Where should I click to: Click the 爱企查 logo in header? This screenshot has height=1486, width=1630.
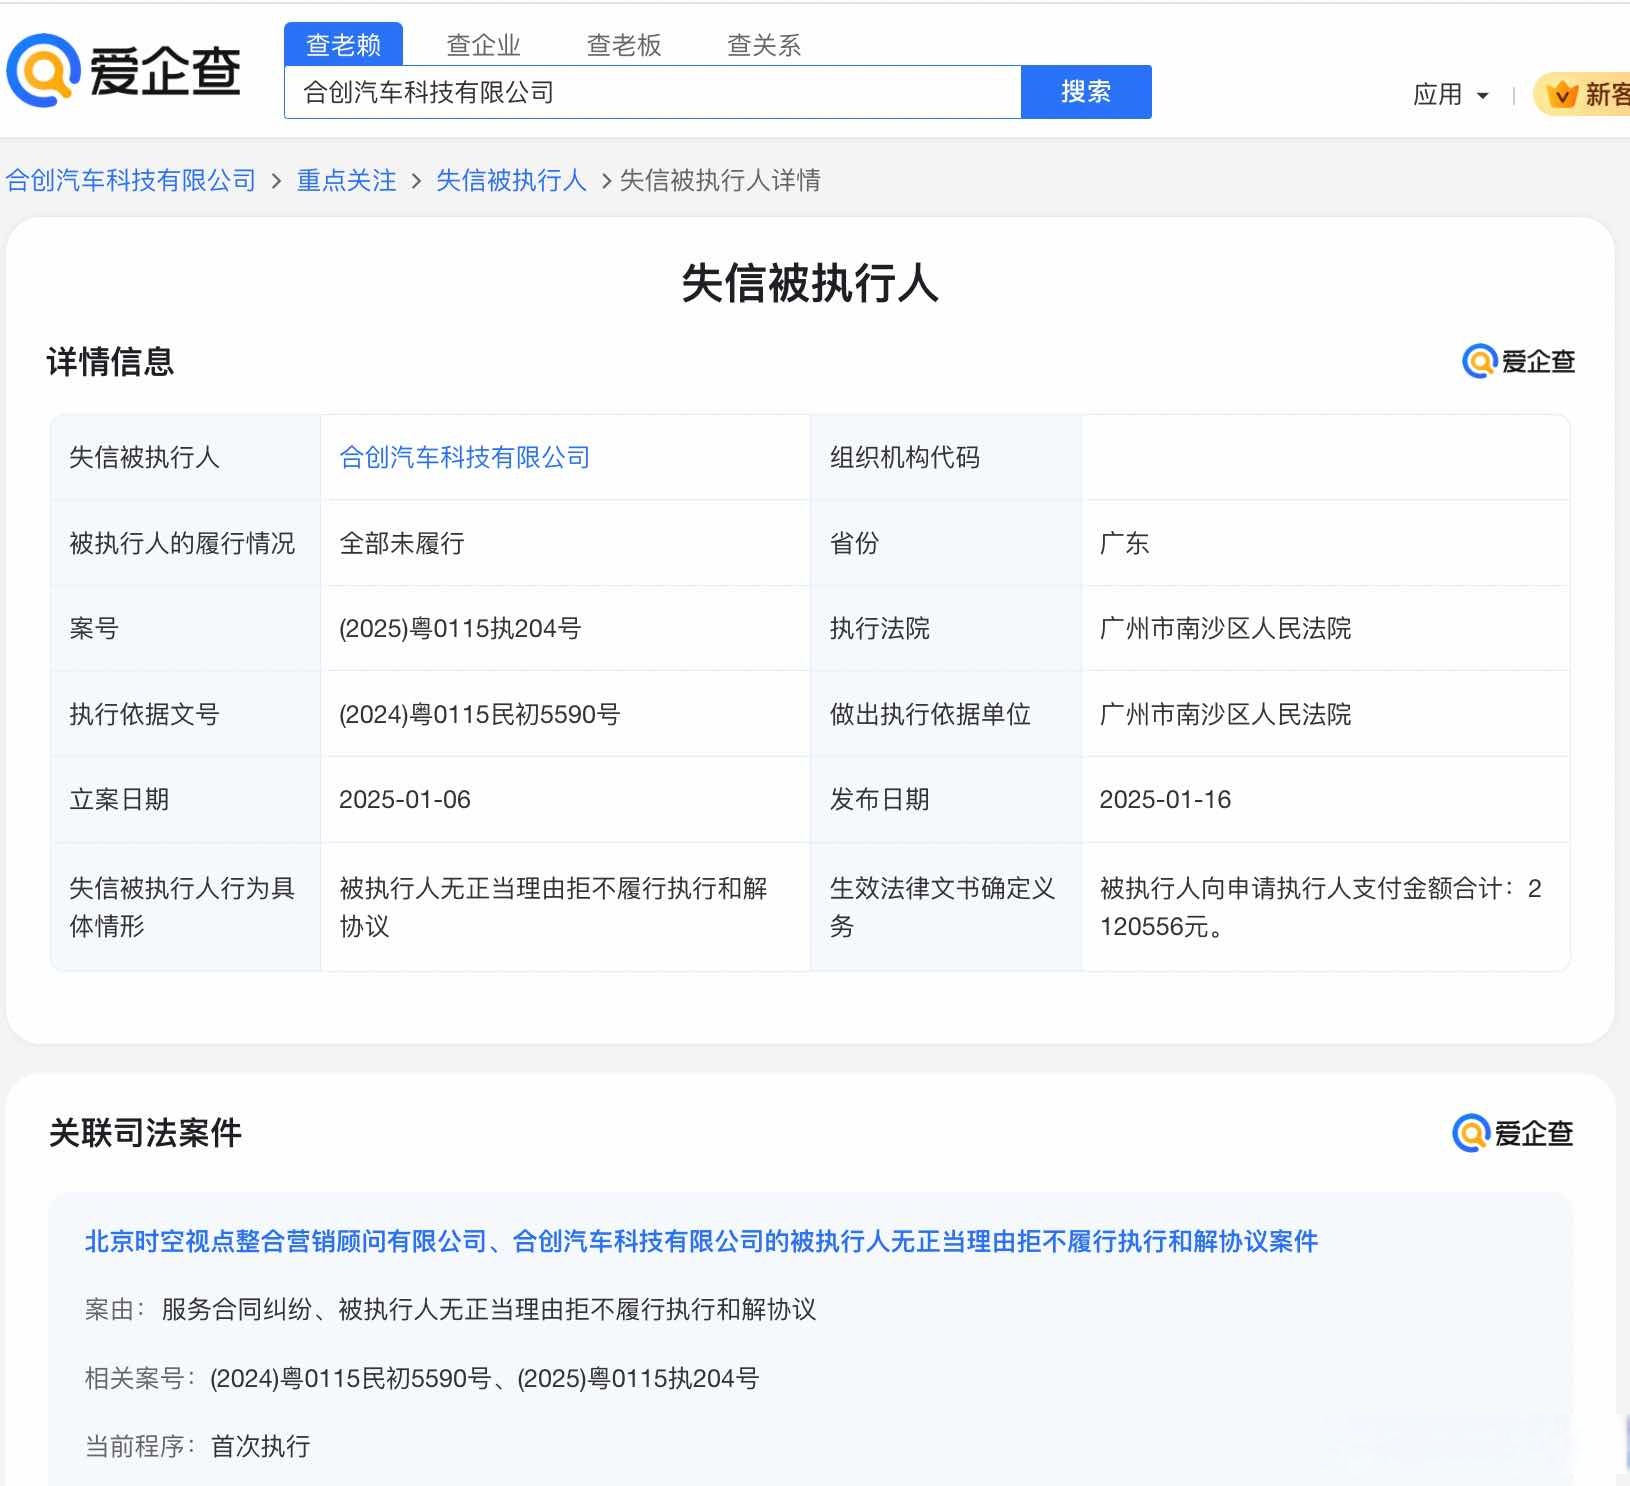click(x=124, y=70)
